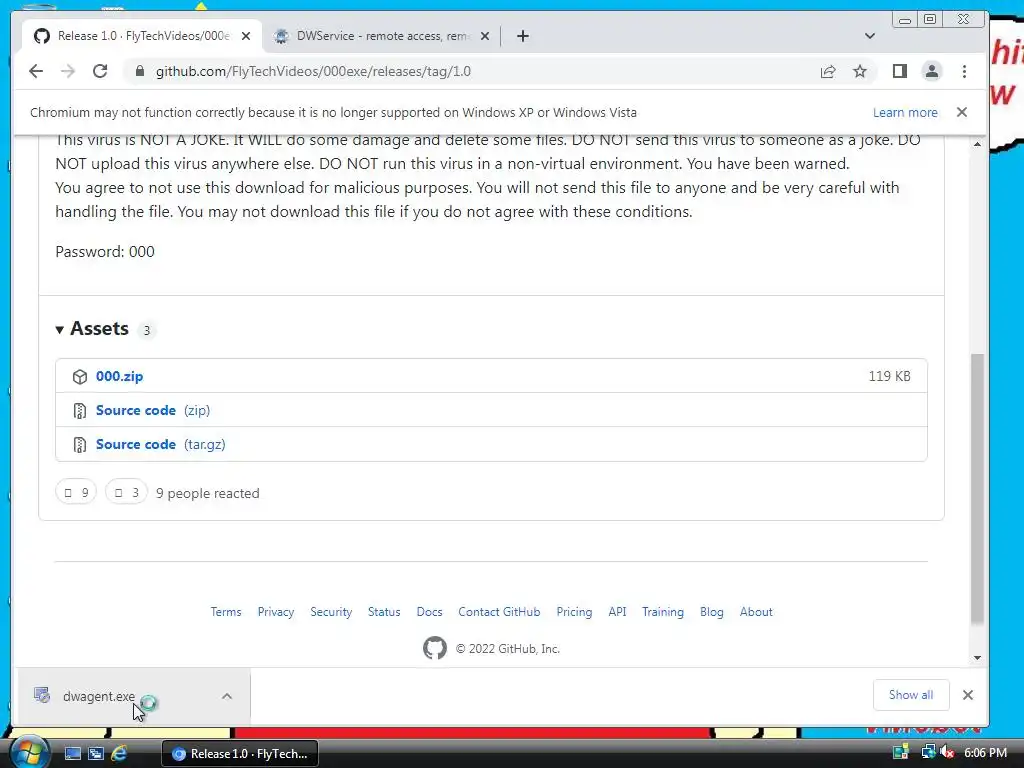Download Source code (zip)
The image size is (1024, 768).
pos(153,410)
